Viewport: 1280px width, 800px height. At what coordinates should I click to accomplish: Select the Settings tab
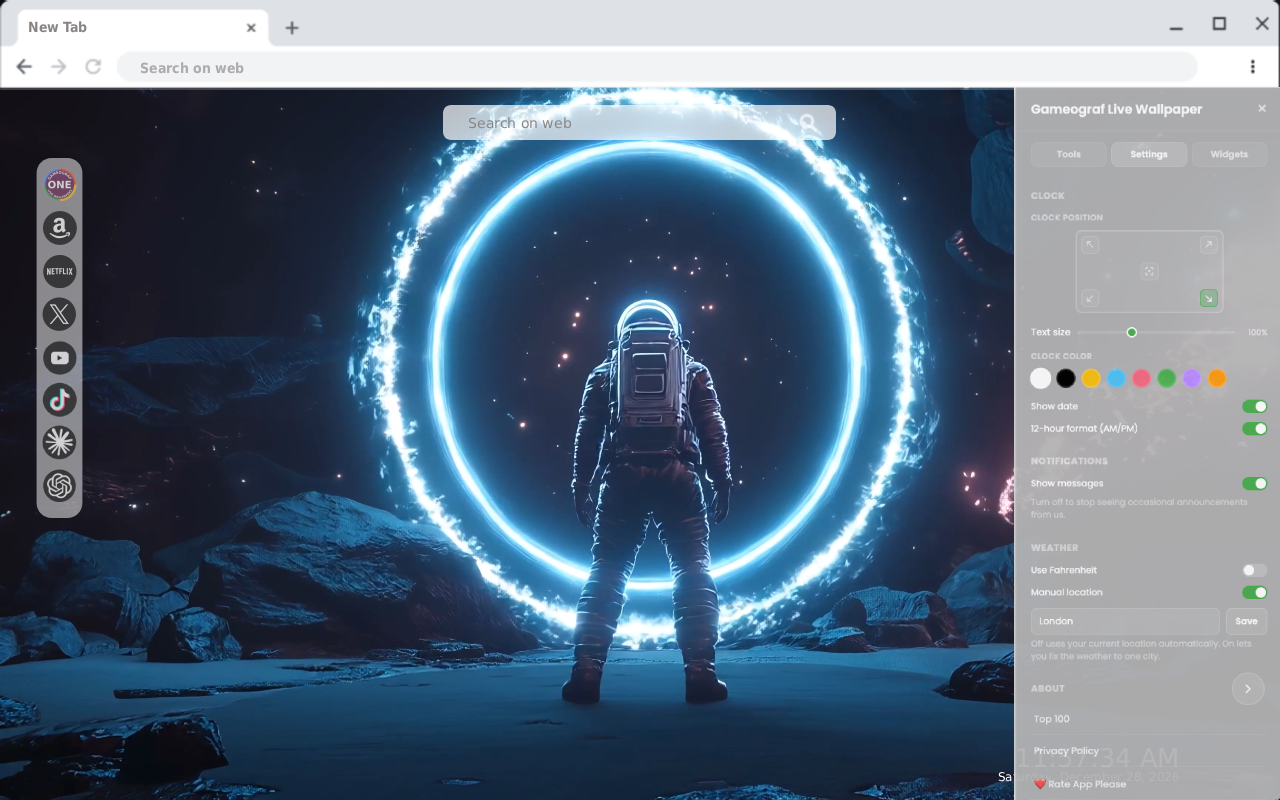(1149, 154)
